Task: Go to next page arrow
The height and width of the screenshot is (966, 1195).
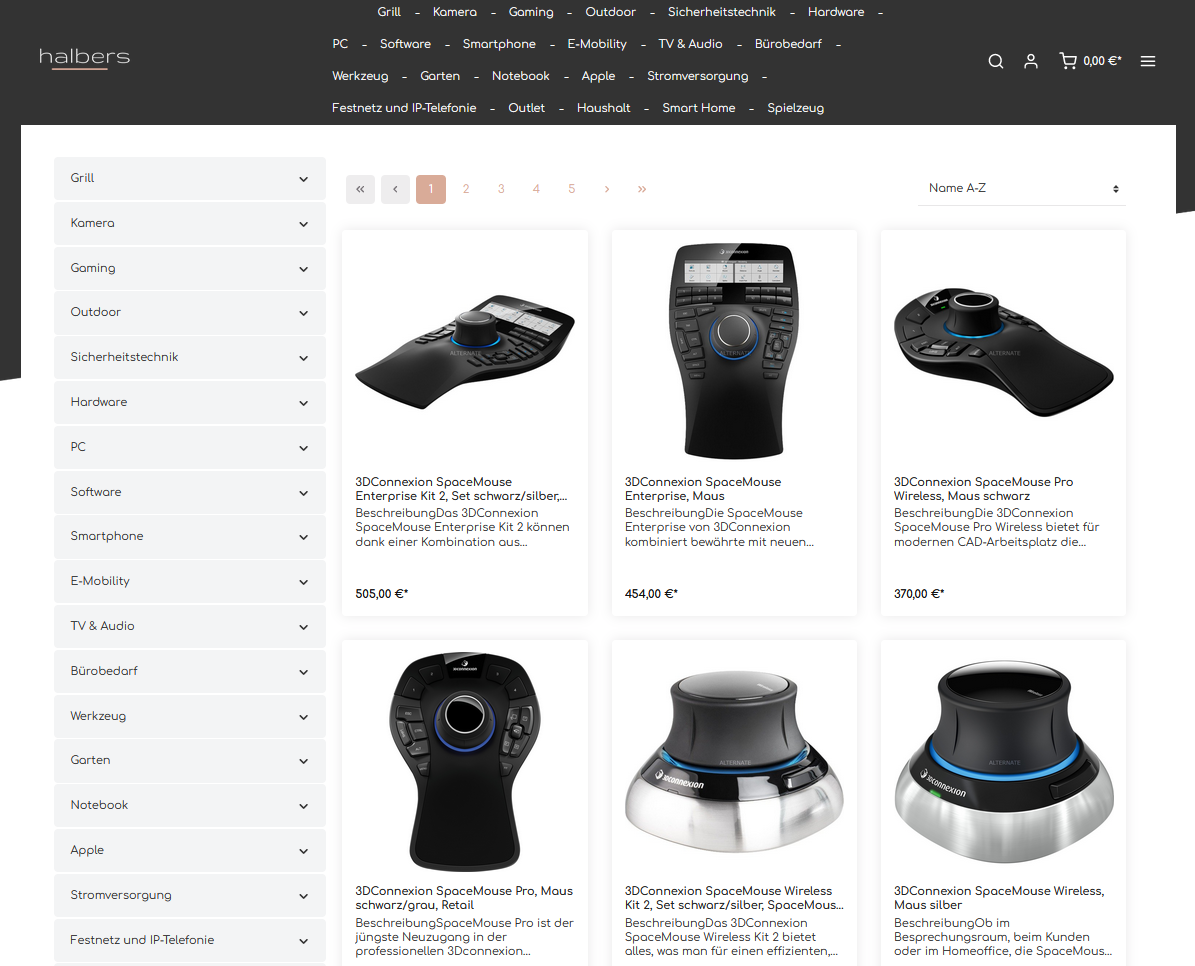Action: point(607,189)
